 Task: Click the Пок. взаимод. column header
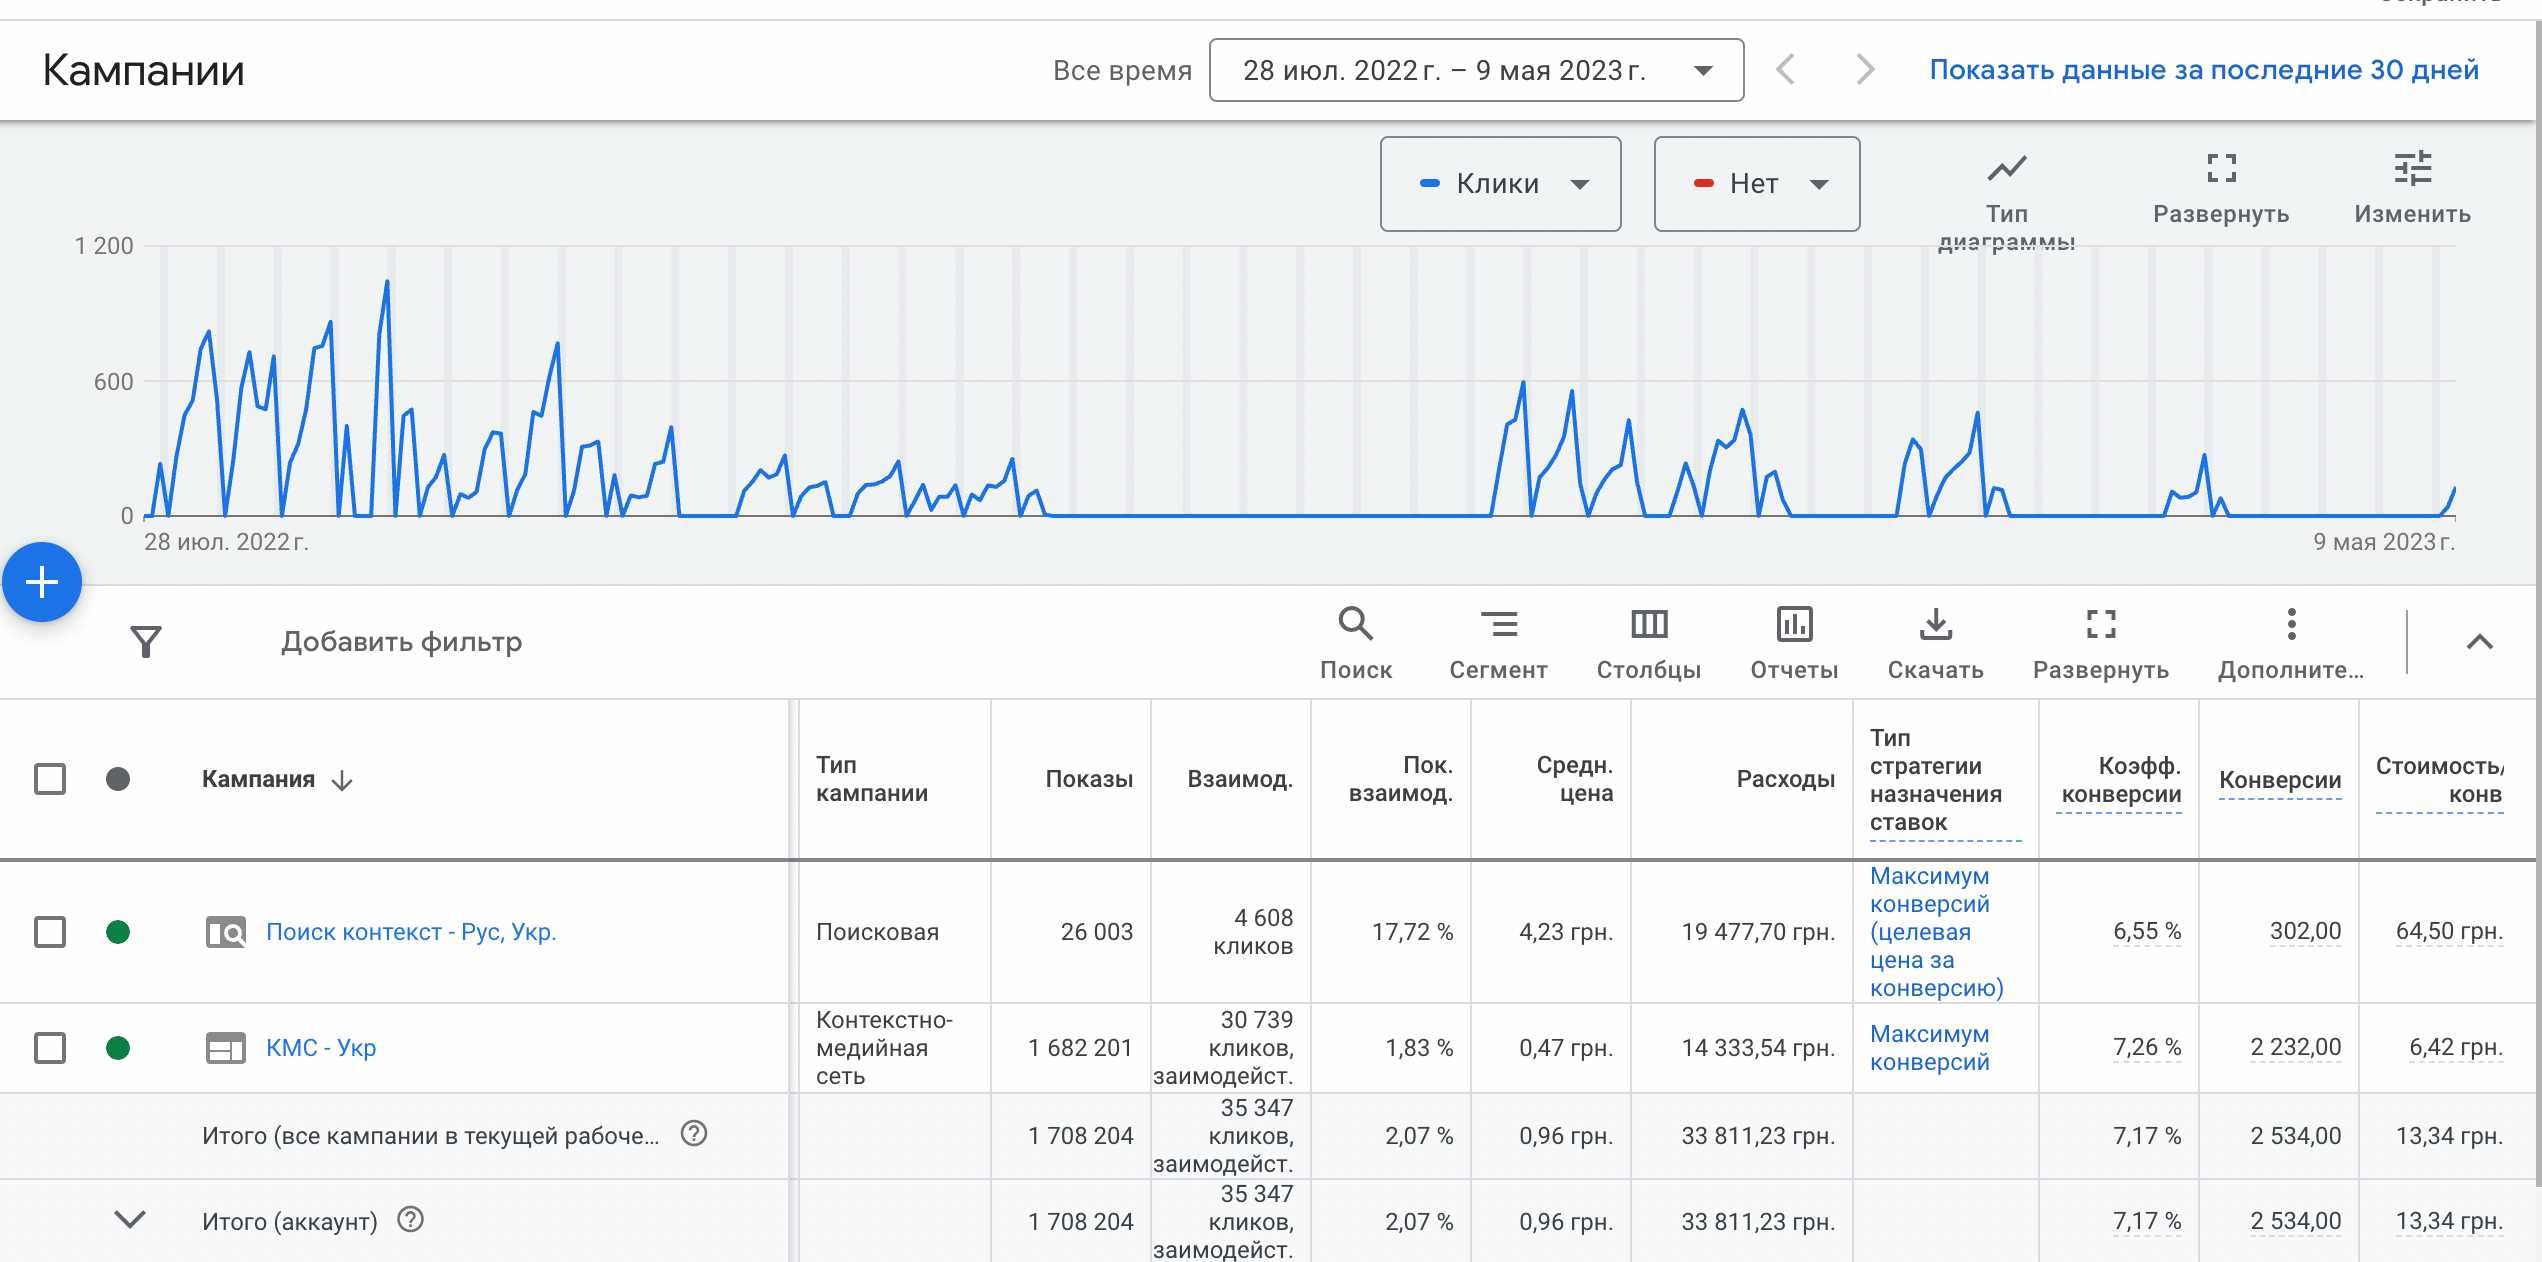pyautogui.click(x=1400, y=779)
